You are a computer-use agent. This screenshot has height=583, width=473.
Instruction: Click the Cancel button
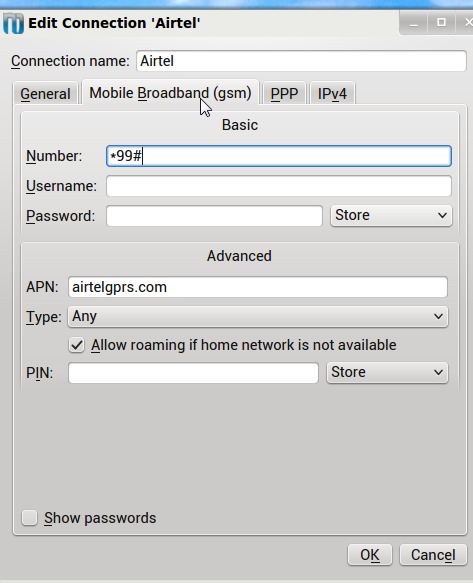coord(433,555)
